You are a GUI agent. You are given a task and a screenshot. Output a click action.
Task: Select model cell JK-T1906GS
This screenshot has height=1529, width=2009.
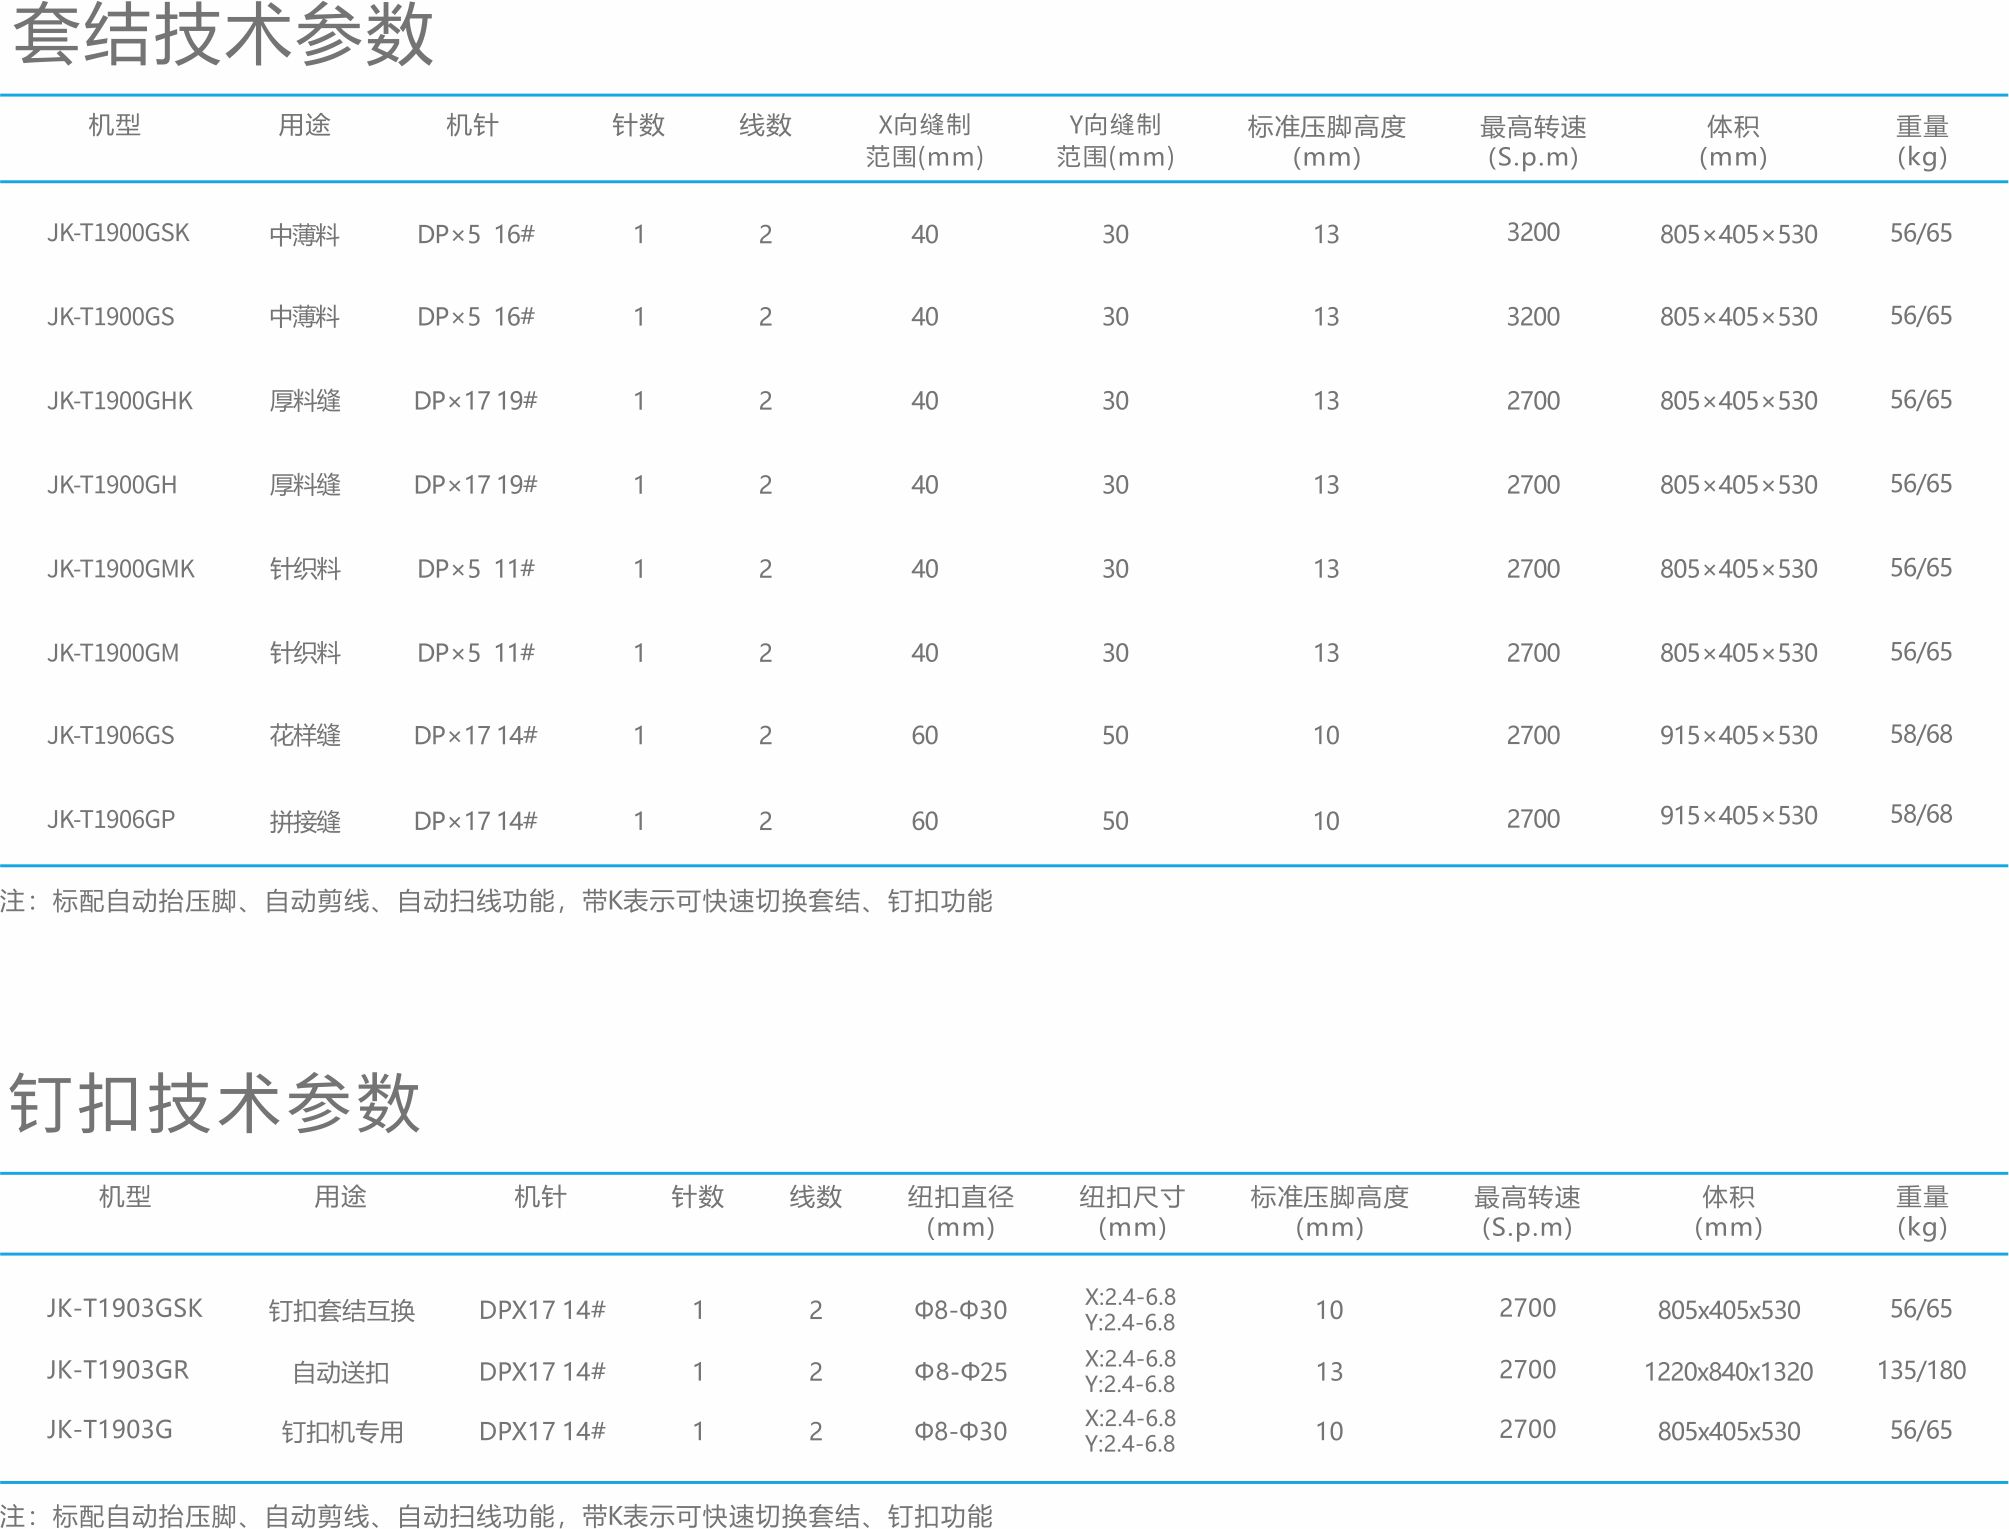coord(110,736)
